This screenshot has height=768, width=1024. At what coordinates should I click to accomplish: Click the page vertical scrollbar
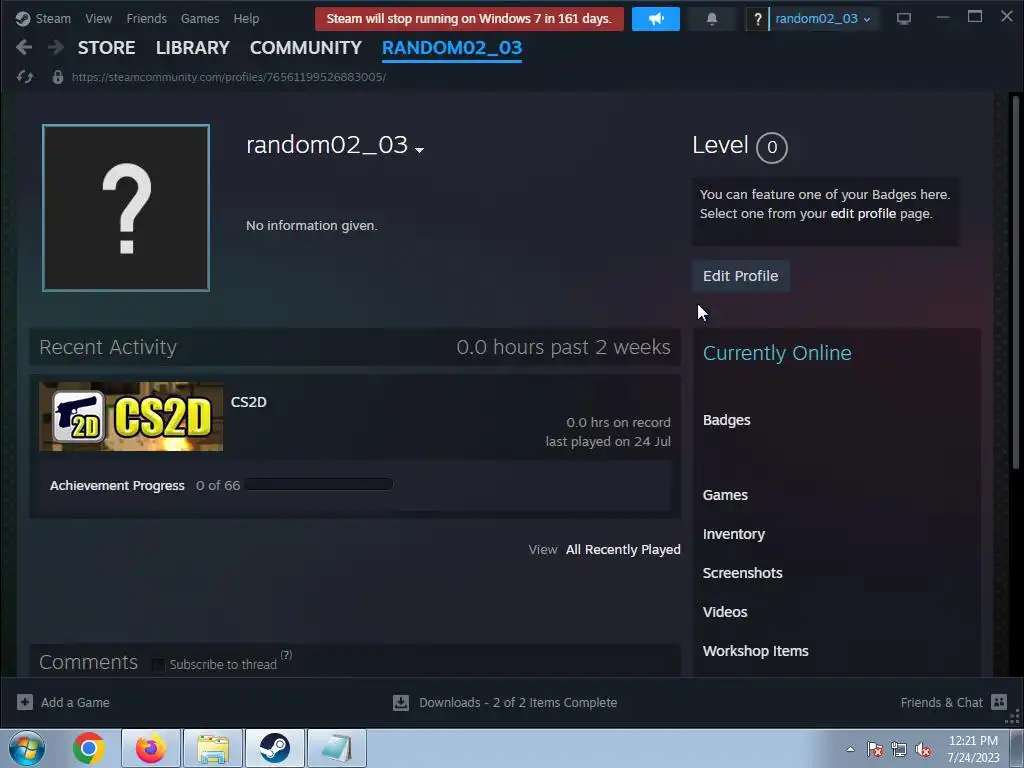1016,282
